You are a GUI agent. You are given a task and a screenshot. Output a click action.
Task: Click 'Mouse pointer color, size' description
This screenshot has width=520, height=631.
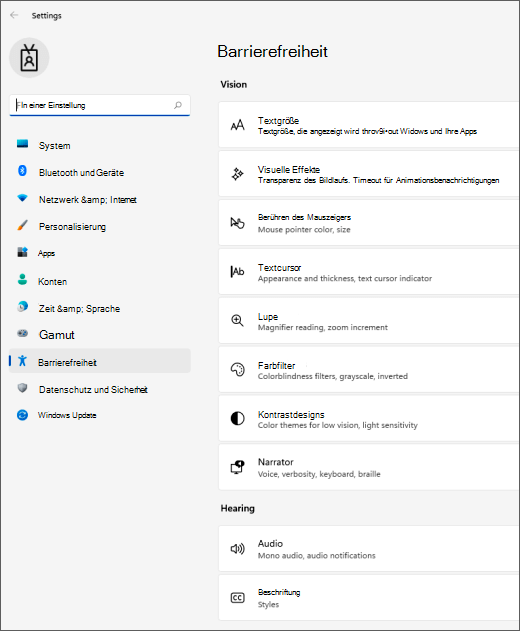pos(304,230)
